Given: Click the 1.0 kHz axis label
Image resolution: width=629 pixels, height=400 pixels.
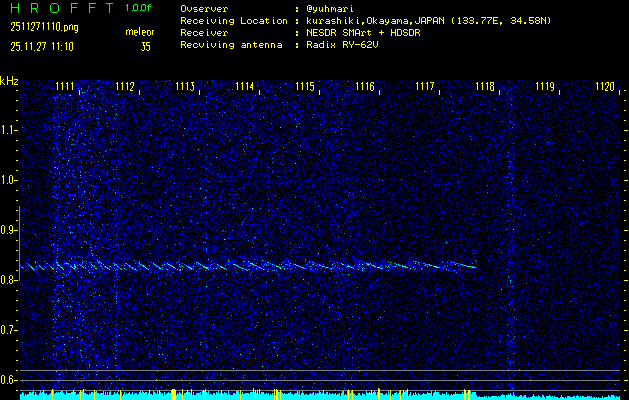Looking at the screenshot, I should 9,180.
